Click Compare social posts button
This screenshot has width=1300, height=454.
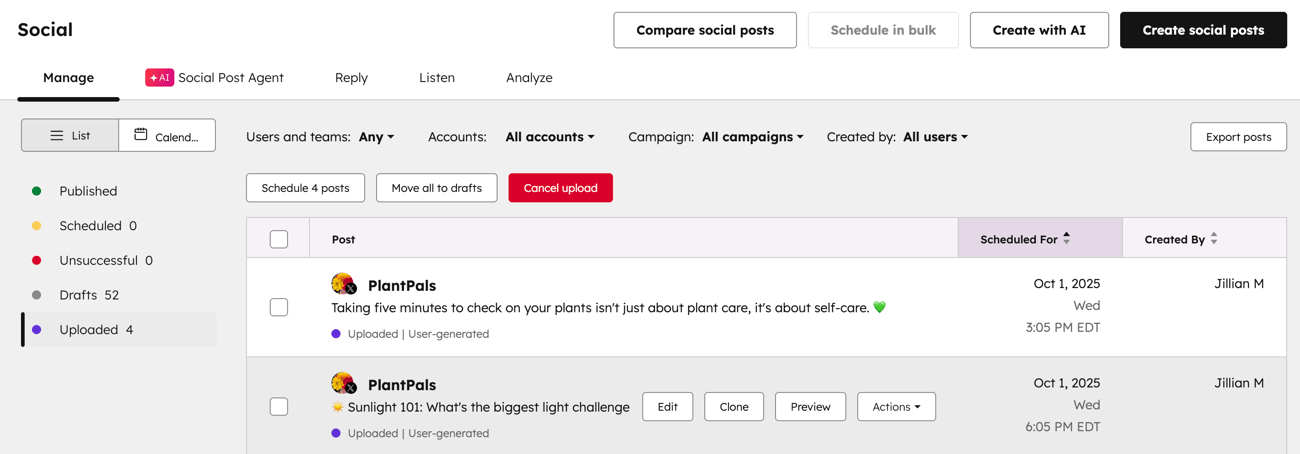point(705,30)
